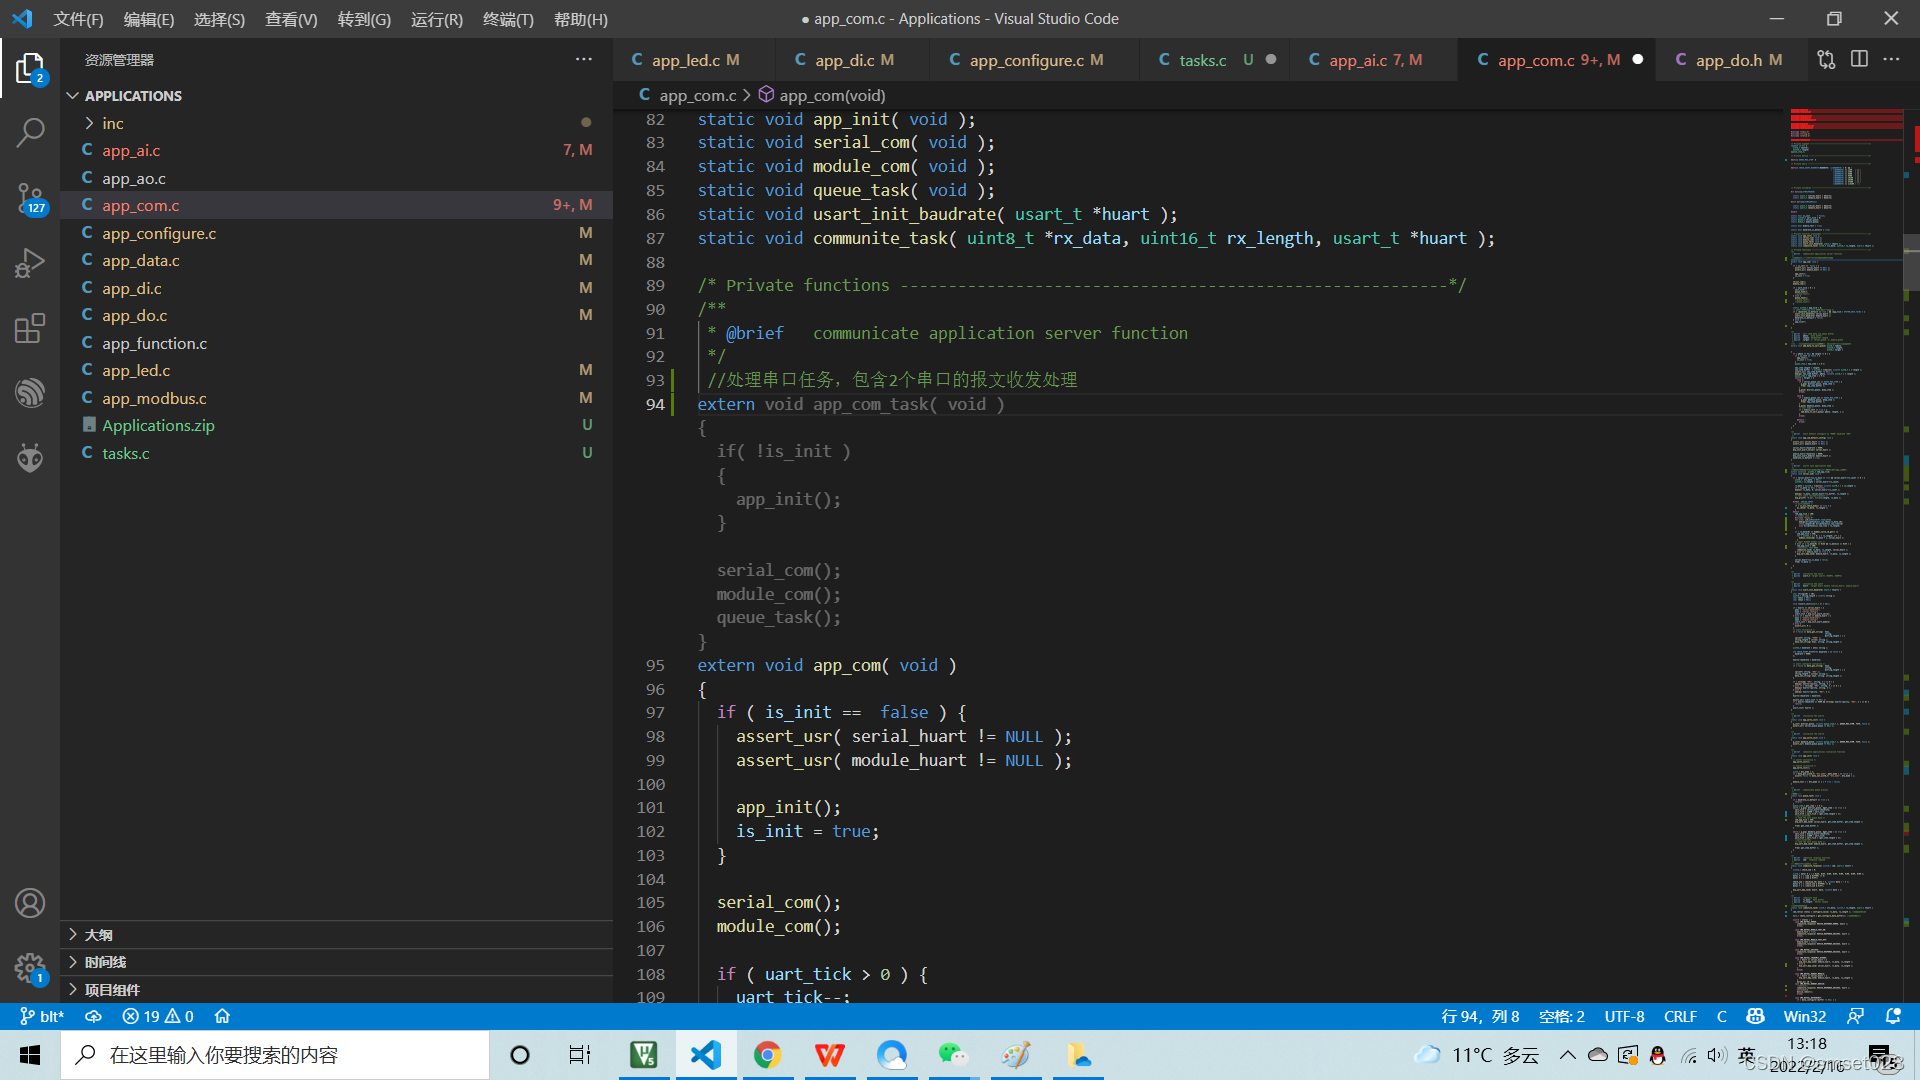Open the Search view in the activity bar
The height and width of the screenshot is (1080, 1920).
(30, 131)
